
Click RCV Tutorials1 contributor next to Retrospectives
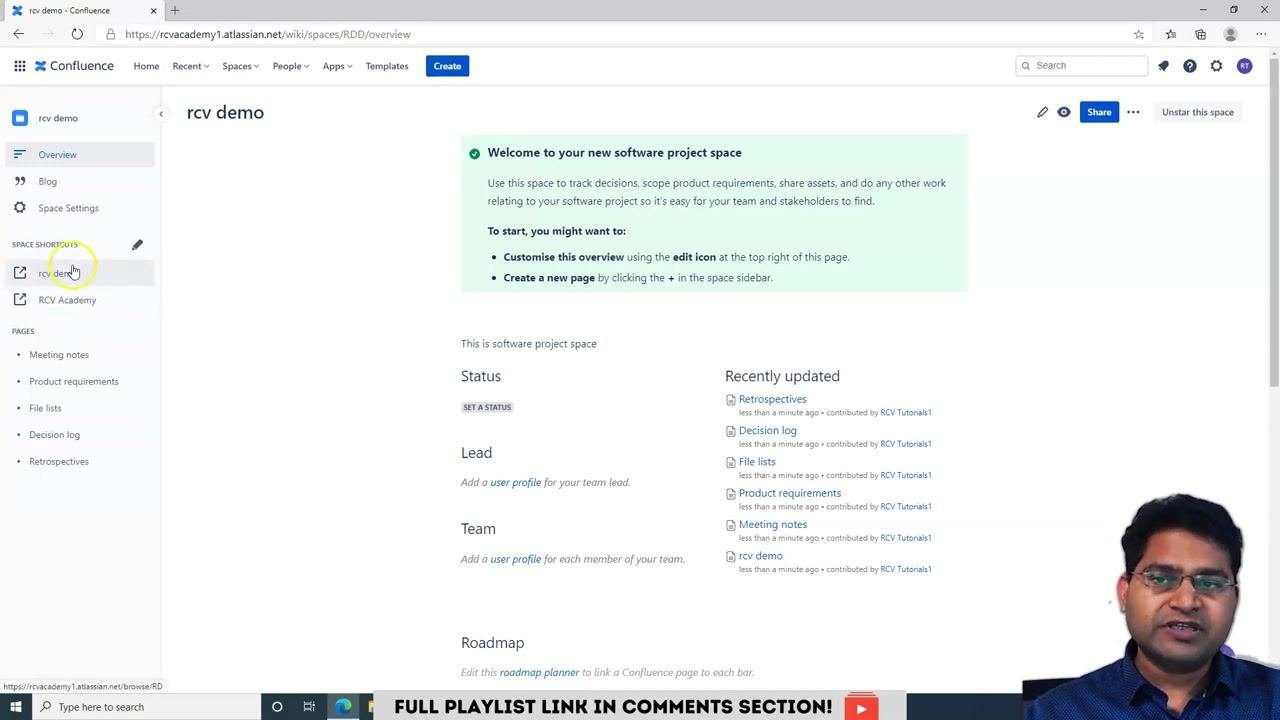click(905, 412)
